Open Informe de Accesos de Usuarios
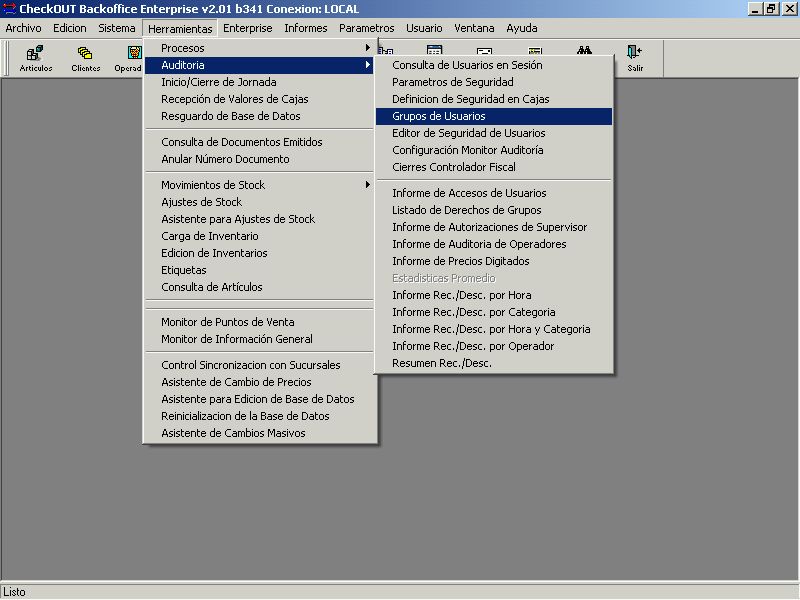The width and height of the screenshot is (800, 600). pyautogui.click(x=494, y=193)
